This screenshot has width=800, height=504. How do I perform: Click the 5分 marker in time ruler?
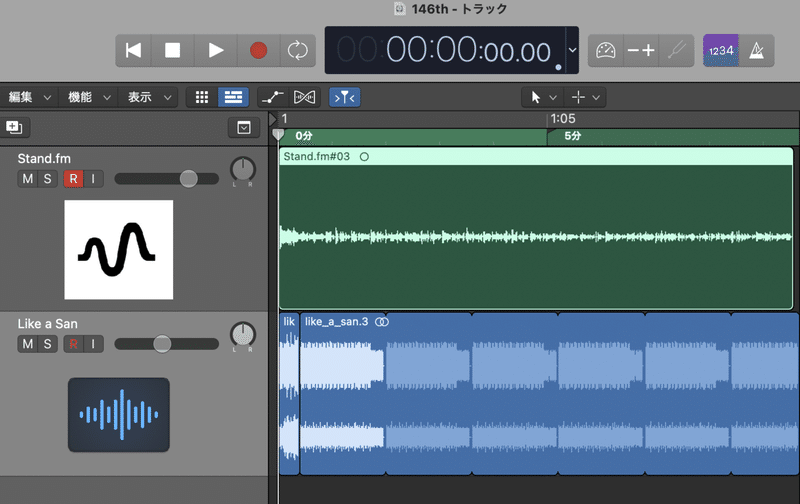(x=572, y=136)
